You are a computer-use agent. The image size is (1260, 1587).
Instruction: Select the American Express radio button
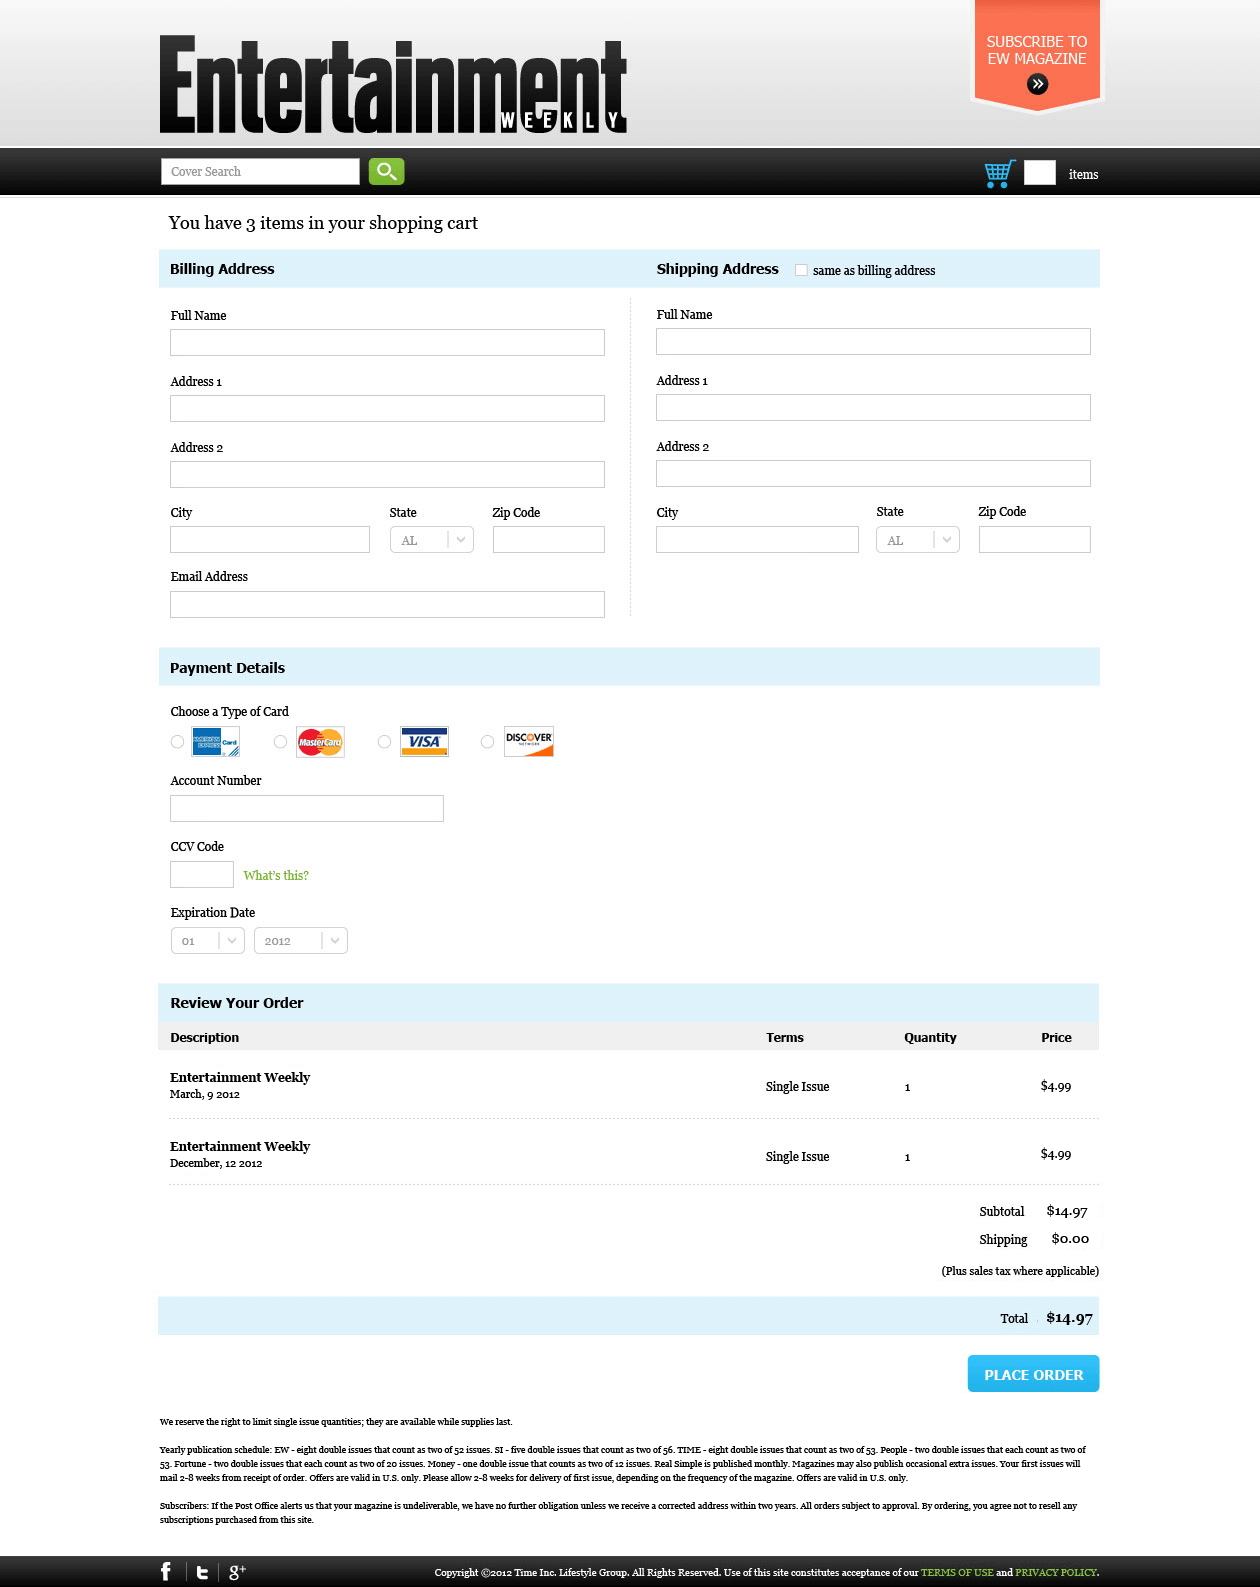(x=177, y=742)
